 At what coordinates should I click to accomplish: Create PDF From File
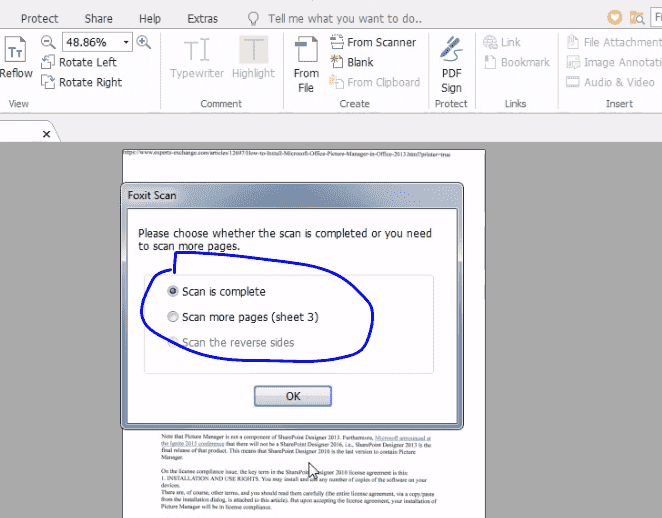[x=306, y=65]
